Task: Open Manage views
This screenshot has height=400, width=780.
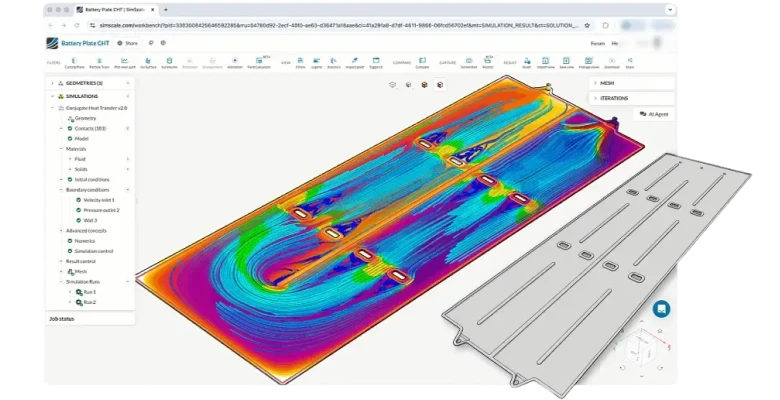Action: pos(588,63)
